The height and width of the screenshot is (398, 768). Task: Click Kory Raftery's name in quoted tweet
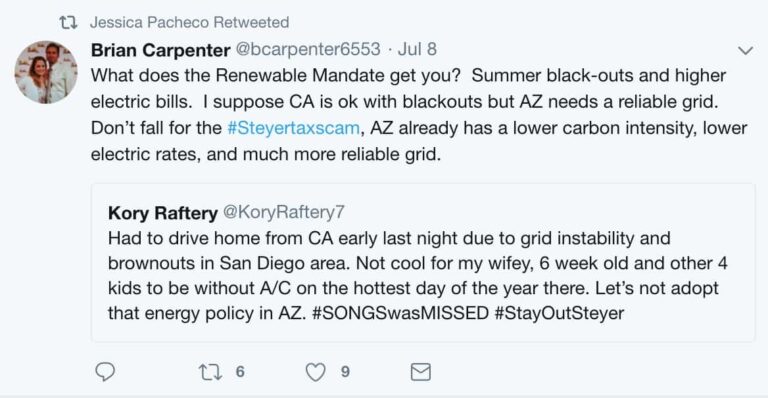pyautogui.click(x=163, y=213)
